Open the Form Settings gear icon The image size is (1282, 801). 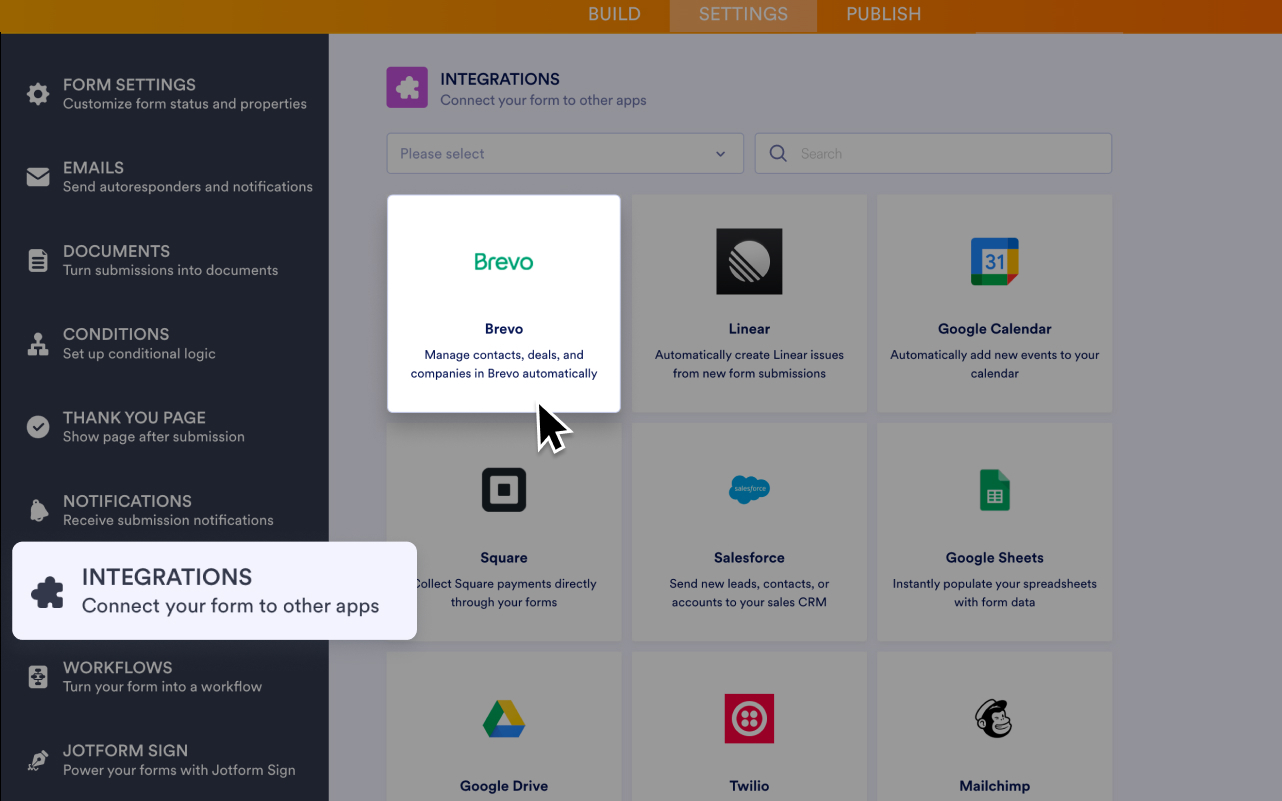click(x=37, y=93)
